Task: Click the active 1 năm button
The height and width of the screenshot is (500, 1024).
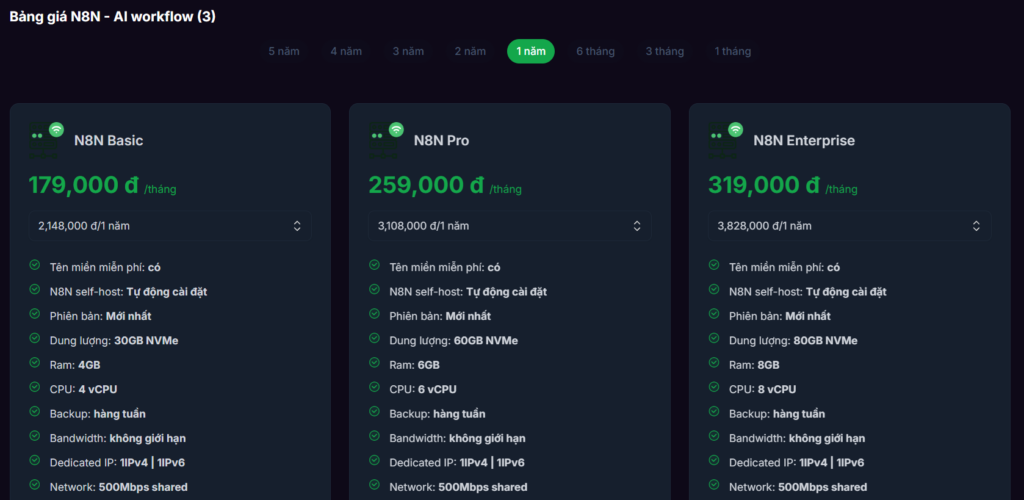Action: click(531, 51)
